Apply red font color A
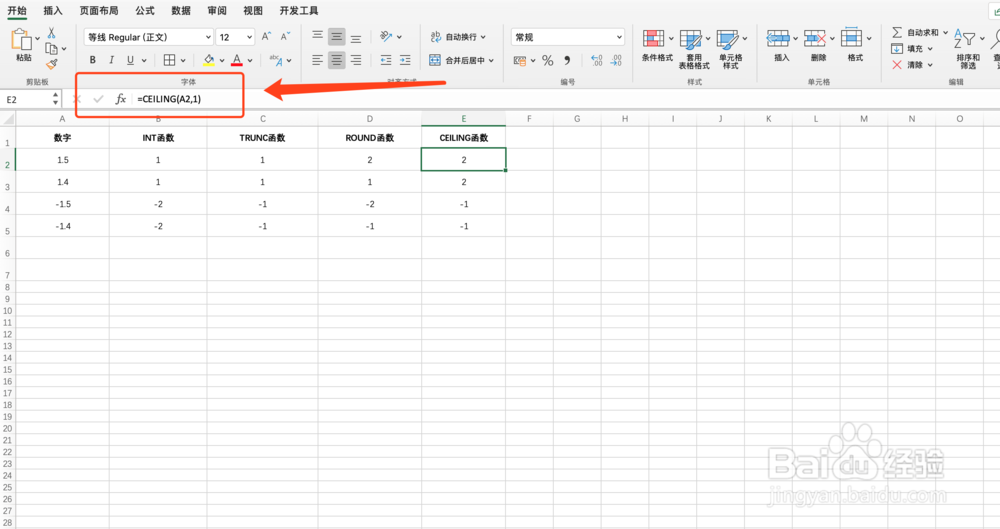Viewport: 1000px width, 529px height. point(237,60)
